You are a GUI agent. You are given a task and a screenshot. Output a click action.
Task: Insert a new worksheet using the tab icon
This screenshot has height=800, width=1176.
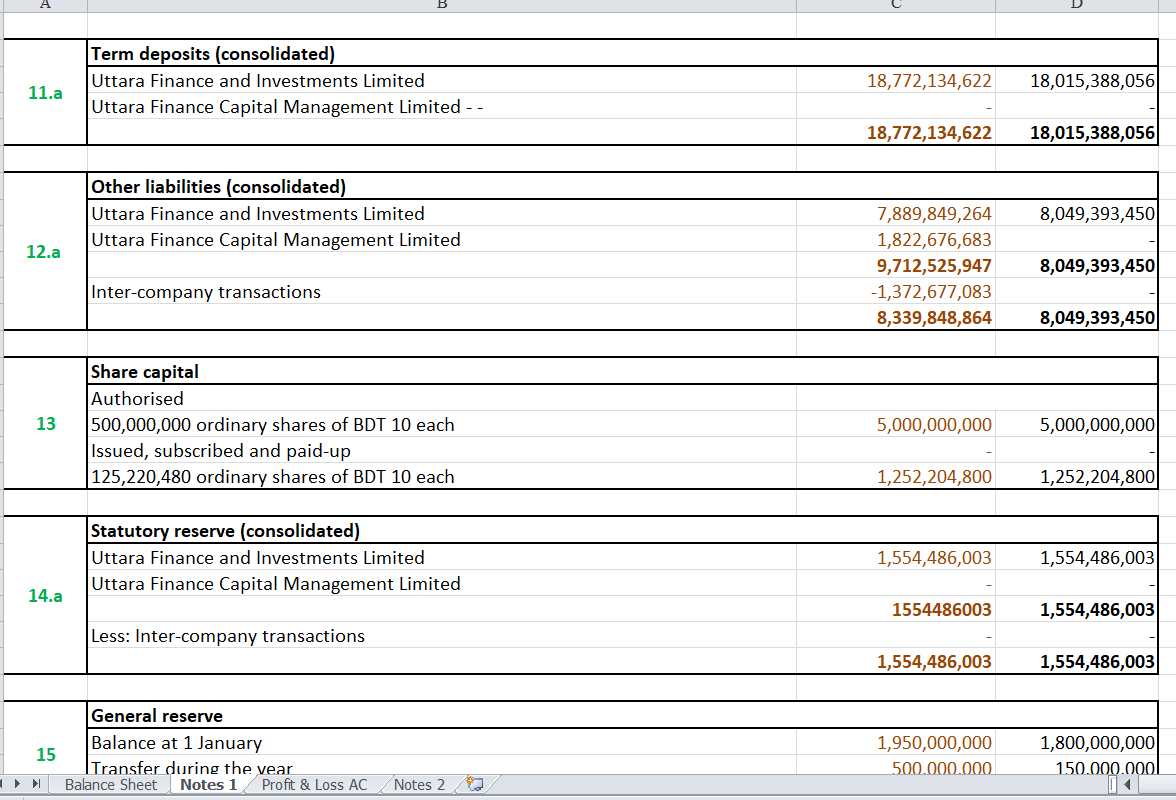(472, 785)
